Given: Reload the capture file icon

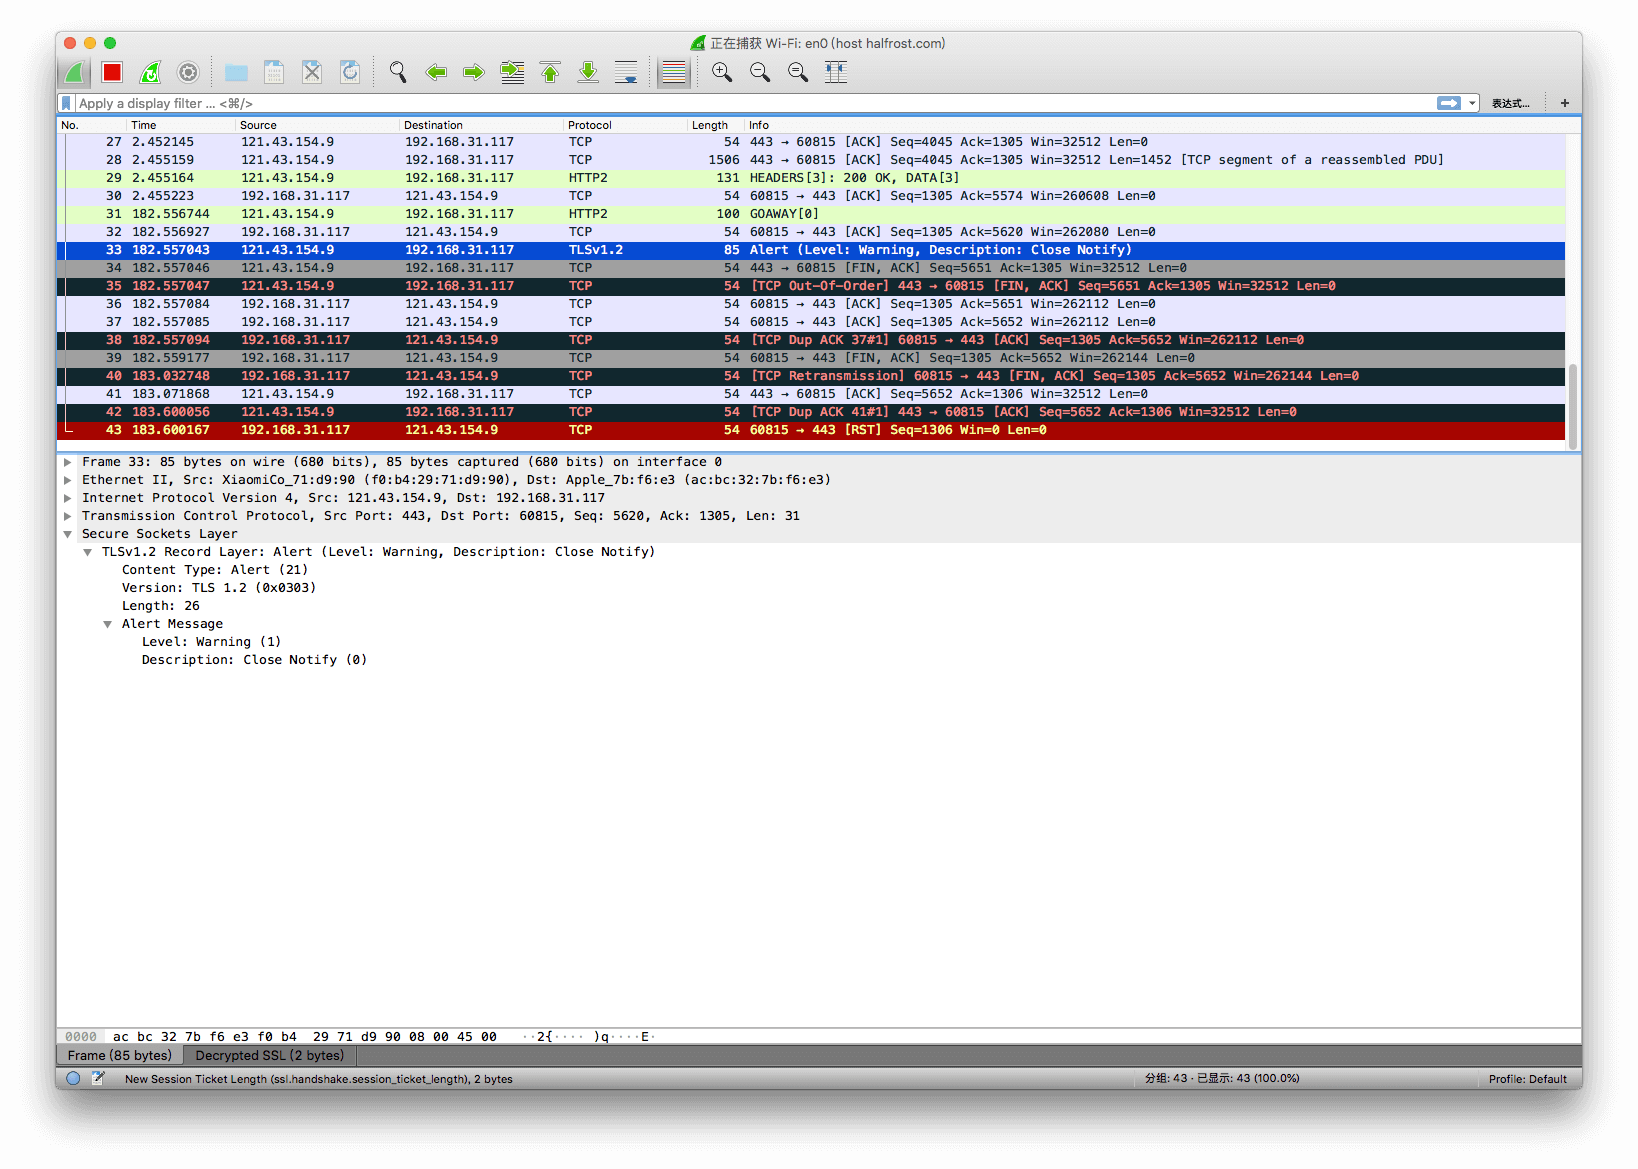Looking at the screenshot, I should pyautogui.click(x=350, y=72).
